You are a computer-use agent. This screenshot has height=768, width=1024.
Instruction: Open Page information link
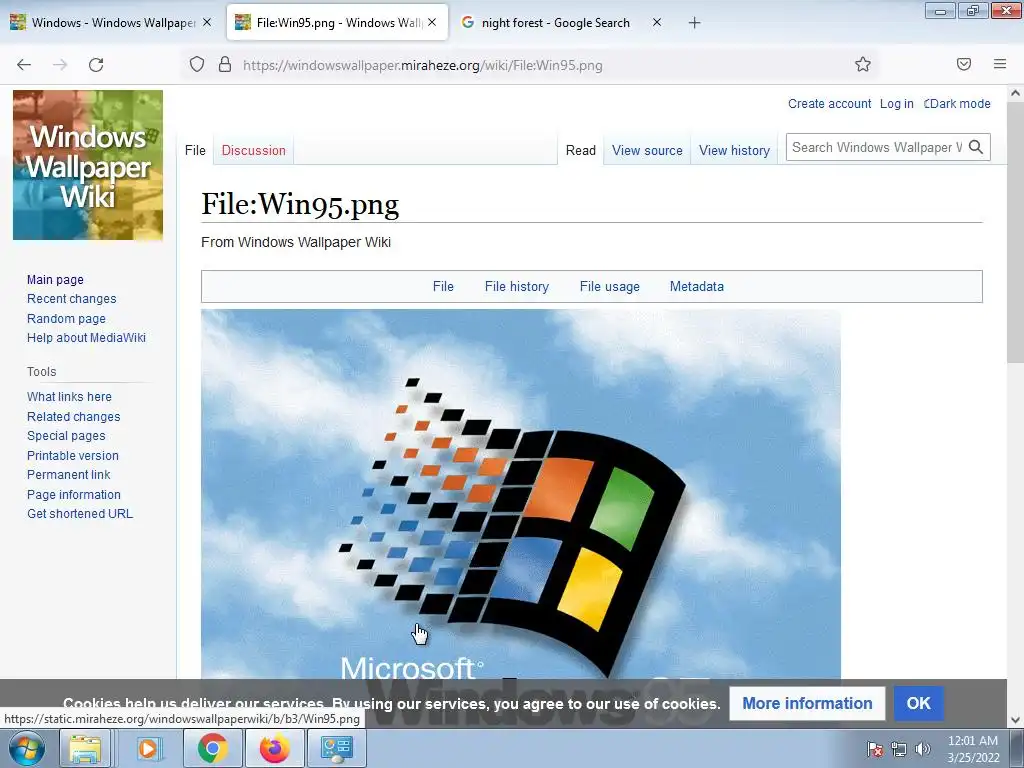(x=74, y=495)
